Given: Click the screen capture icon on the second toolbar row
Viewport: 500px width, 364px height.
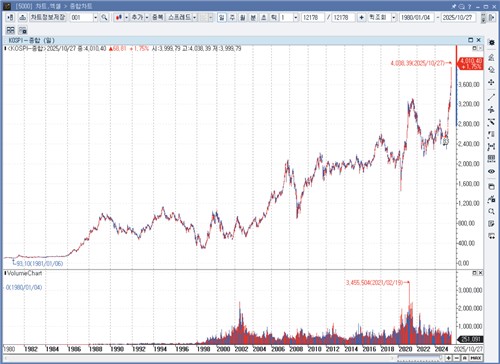Looking at the screenshot, I should (22, 30).
